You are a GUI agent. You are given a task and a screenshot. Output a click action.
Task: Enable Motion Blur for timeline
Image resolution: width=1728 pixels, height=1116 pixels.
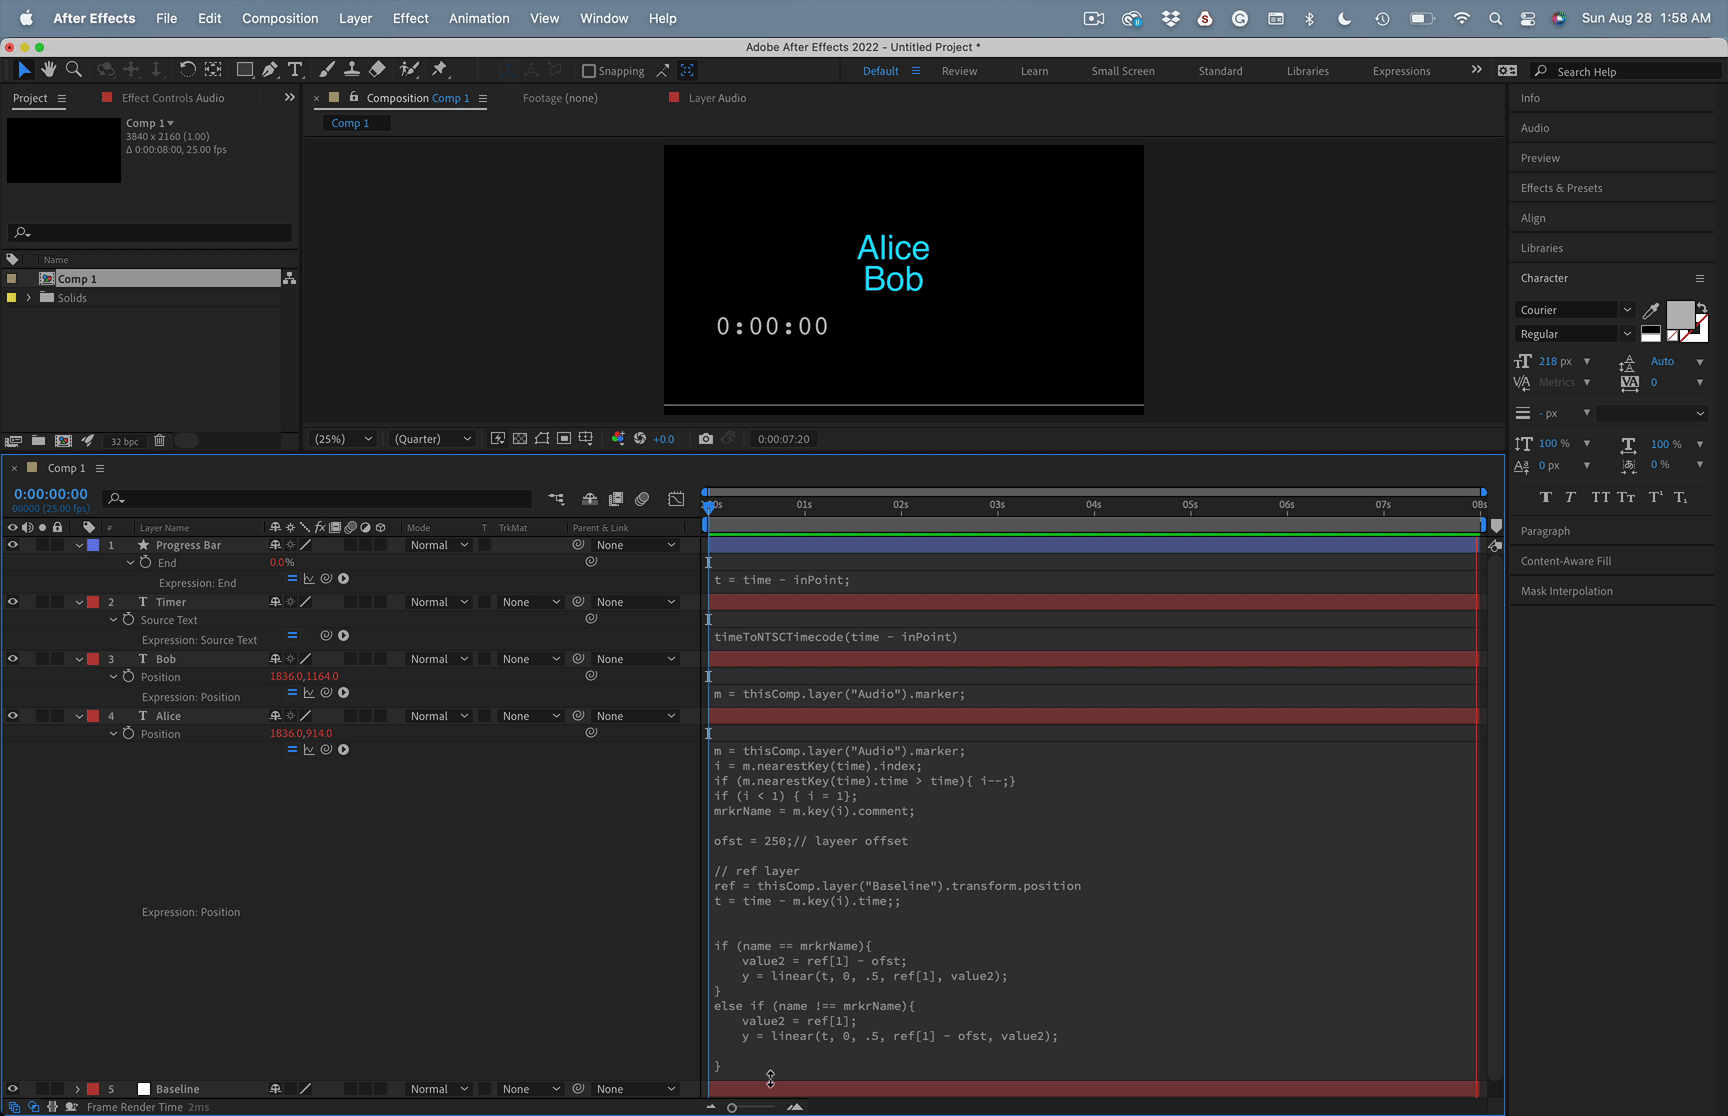point(642,498)
